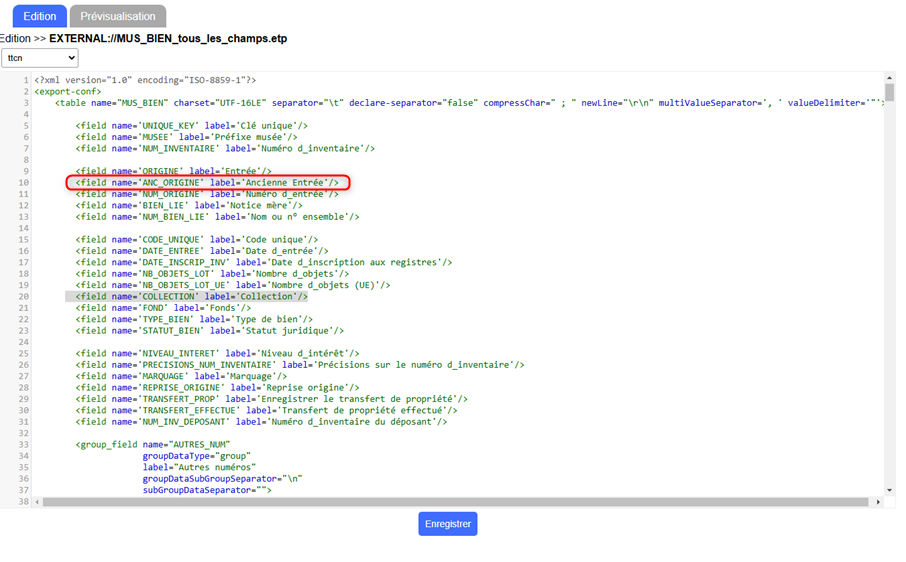This screenshot has width=906, height=562.
Task: Click the STATUT_BIEN field line
Action: point(208,330)
